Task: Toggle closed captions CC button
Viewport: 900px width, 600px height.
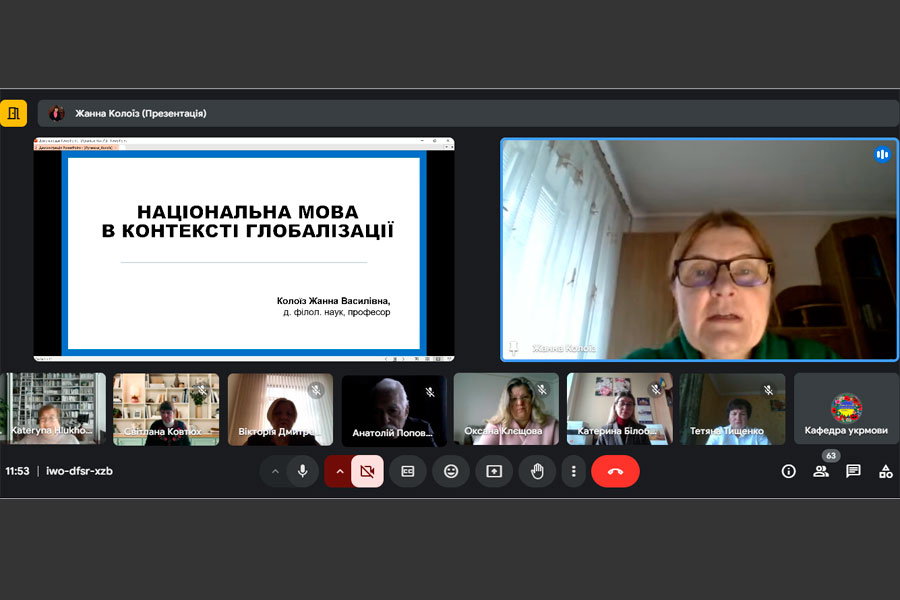Action: (408, 471)
